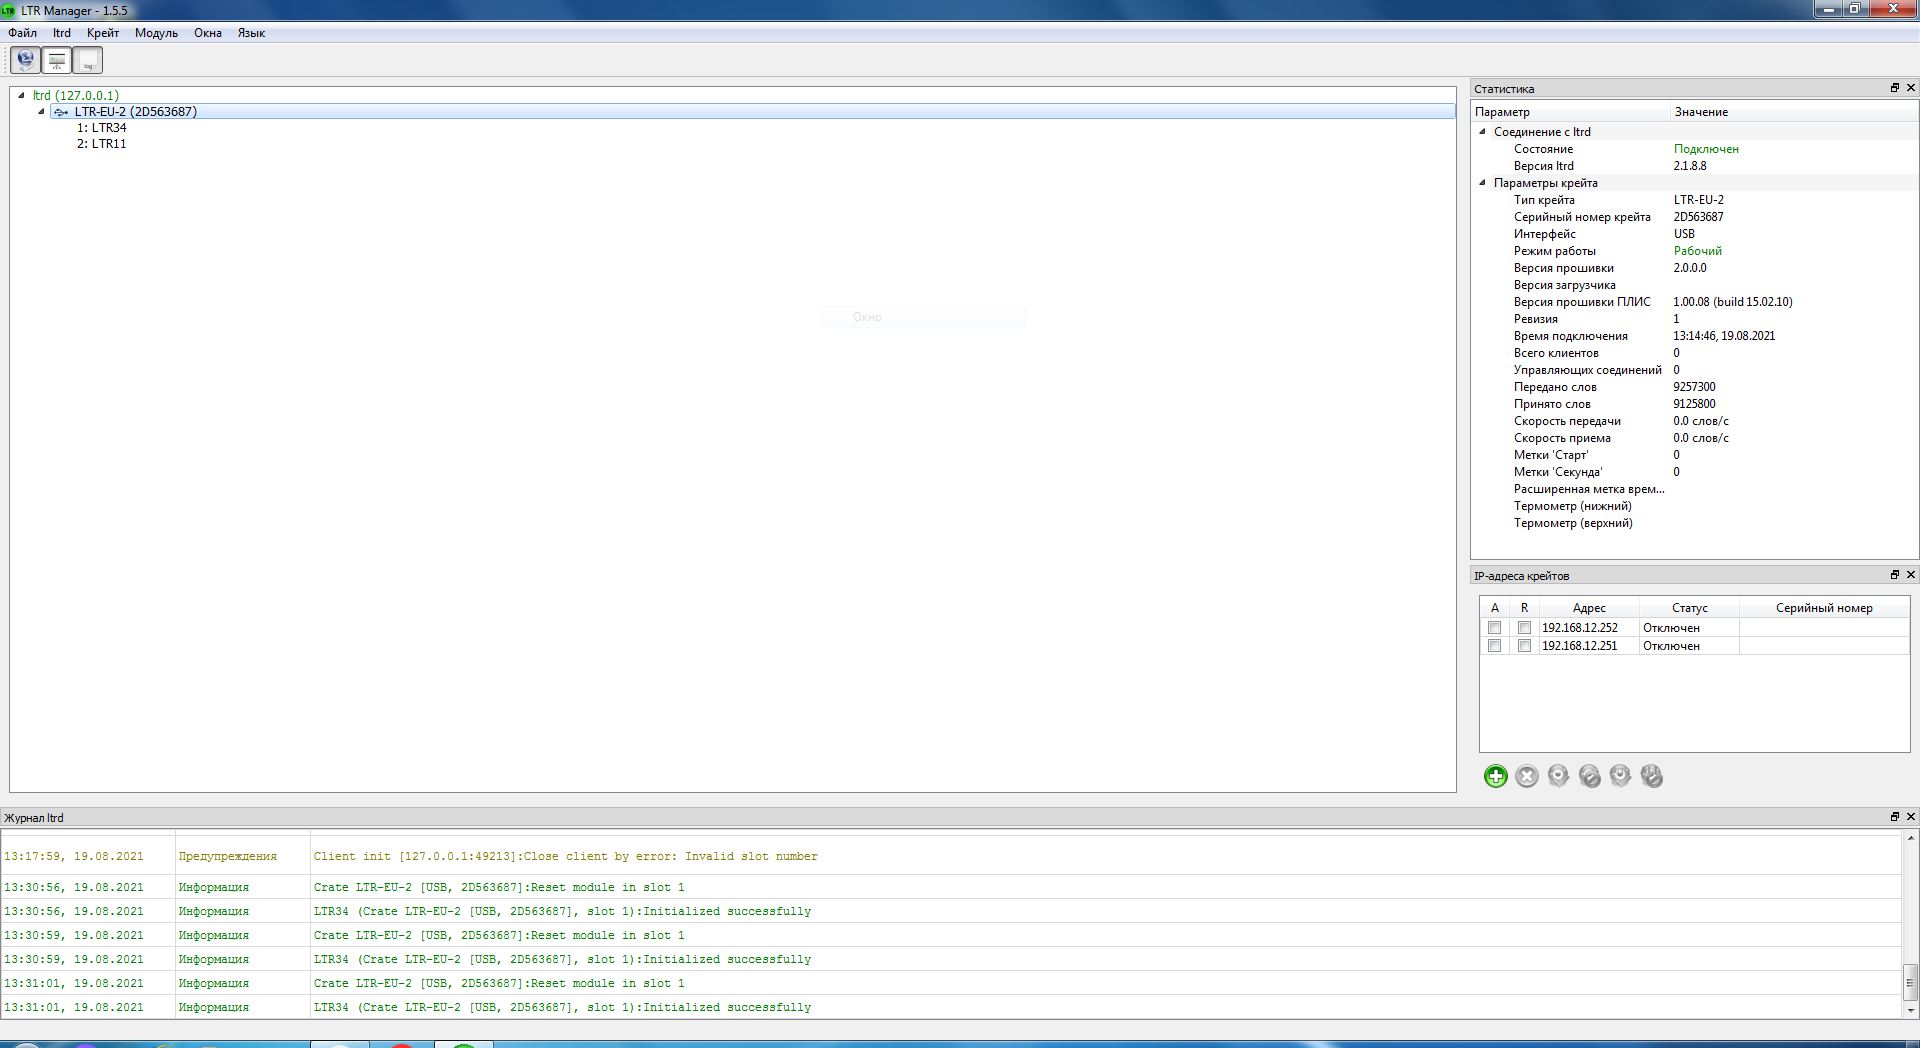The width and height of the screenshot is (1920, 1048).
Task: Undock the IP-адреса крейтов panel
Action: click(x=1894, y=575)
